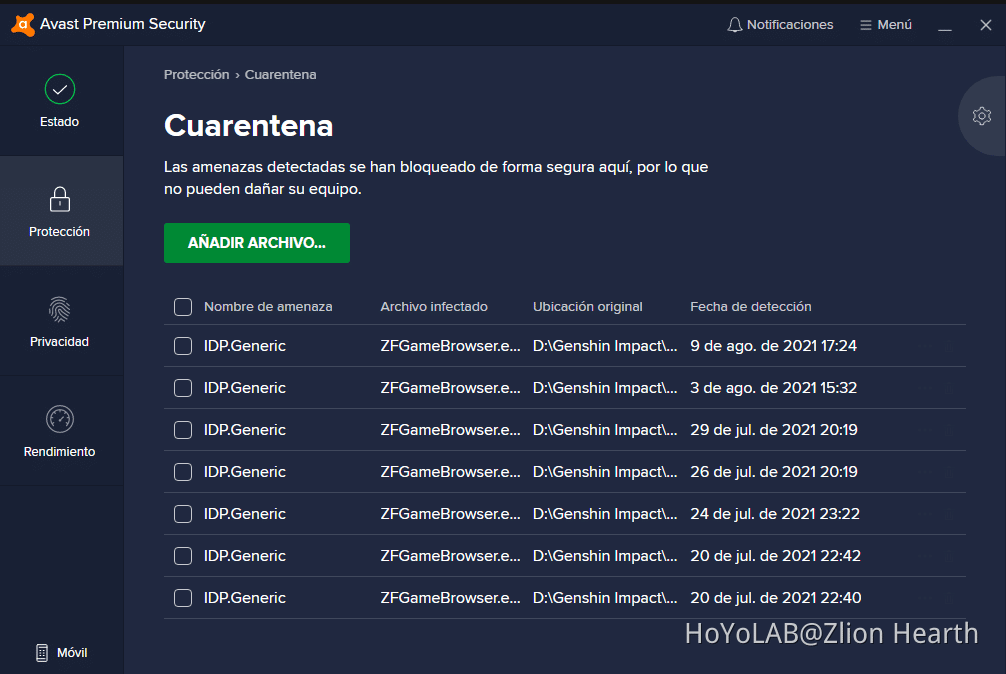Select the 29 de jul. 20:19 threat checkbox
Viewport: 1006px width, 674px height.
tap(183, 430)
